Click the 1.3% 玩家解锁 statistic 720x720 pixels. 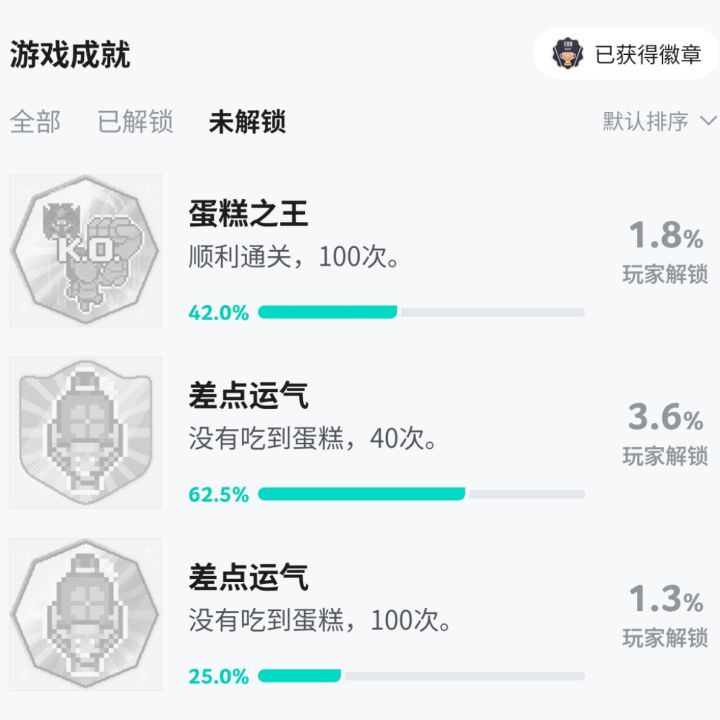(665, 615)
